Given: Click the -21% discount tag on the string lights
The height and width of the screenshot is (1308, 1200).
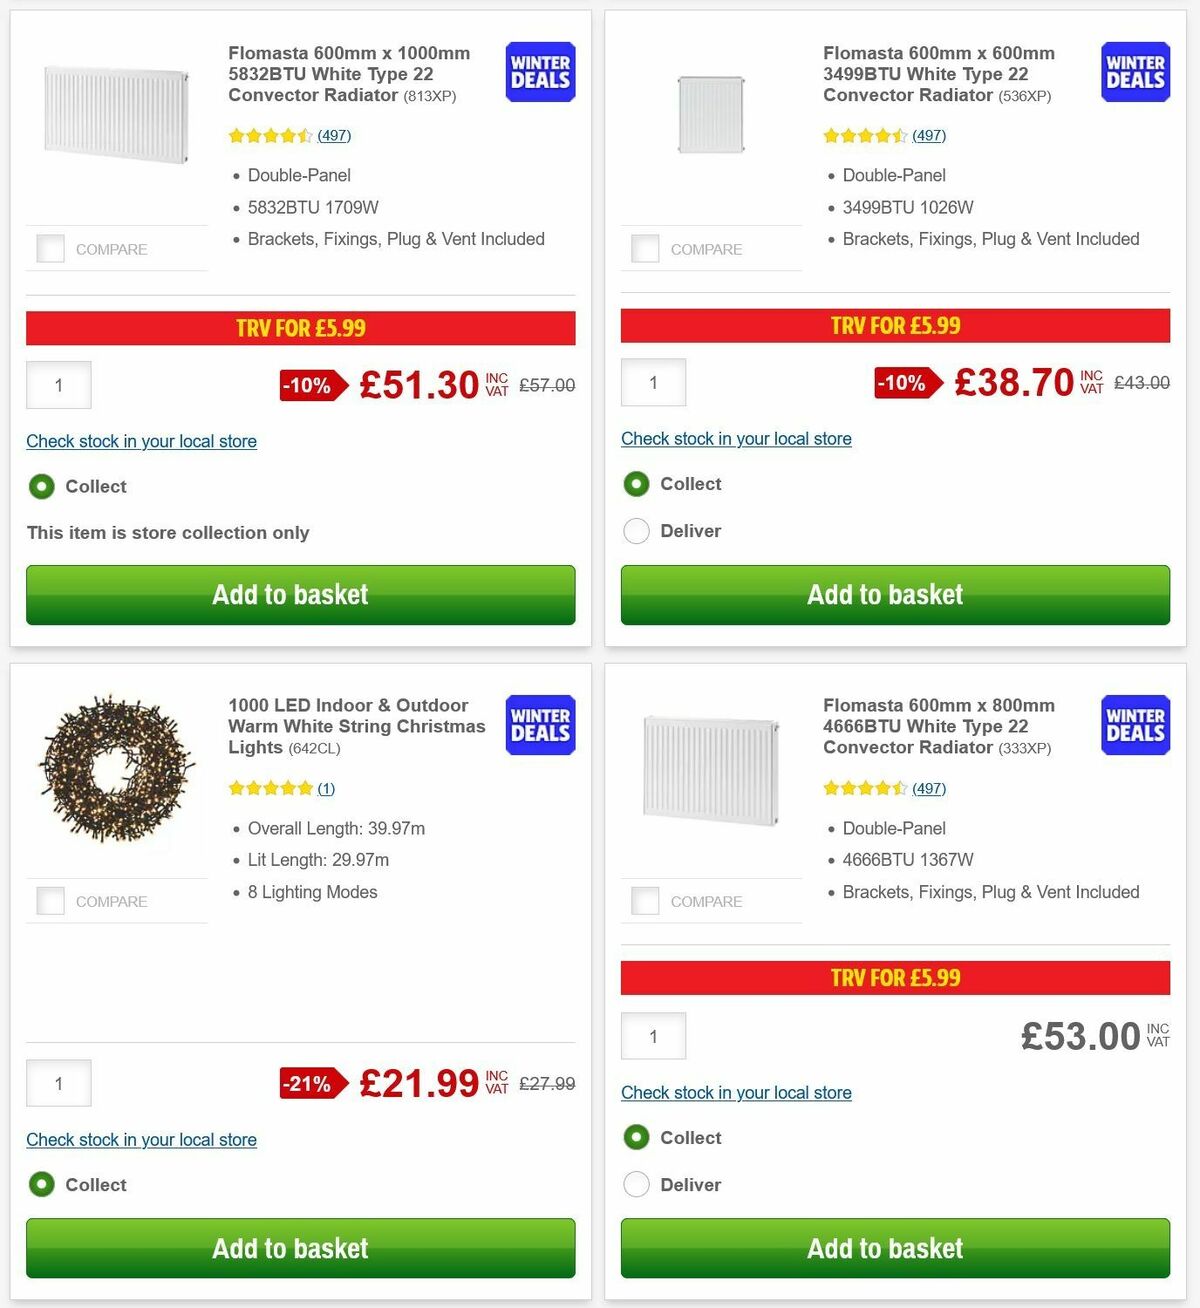Looking at the screenshot, I should 310,1083.
